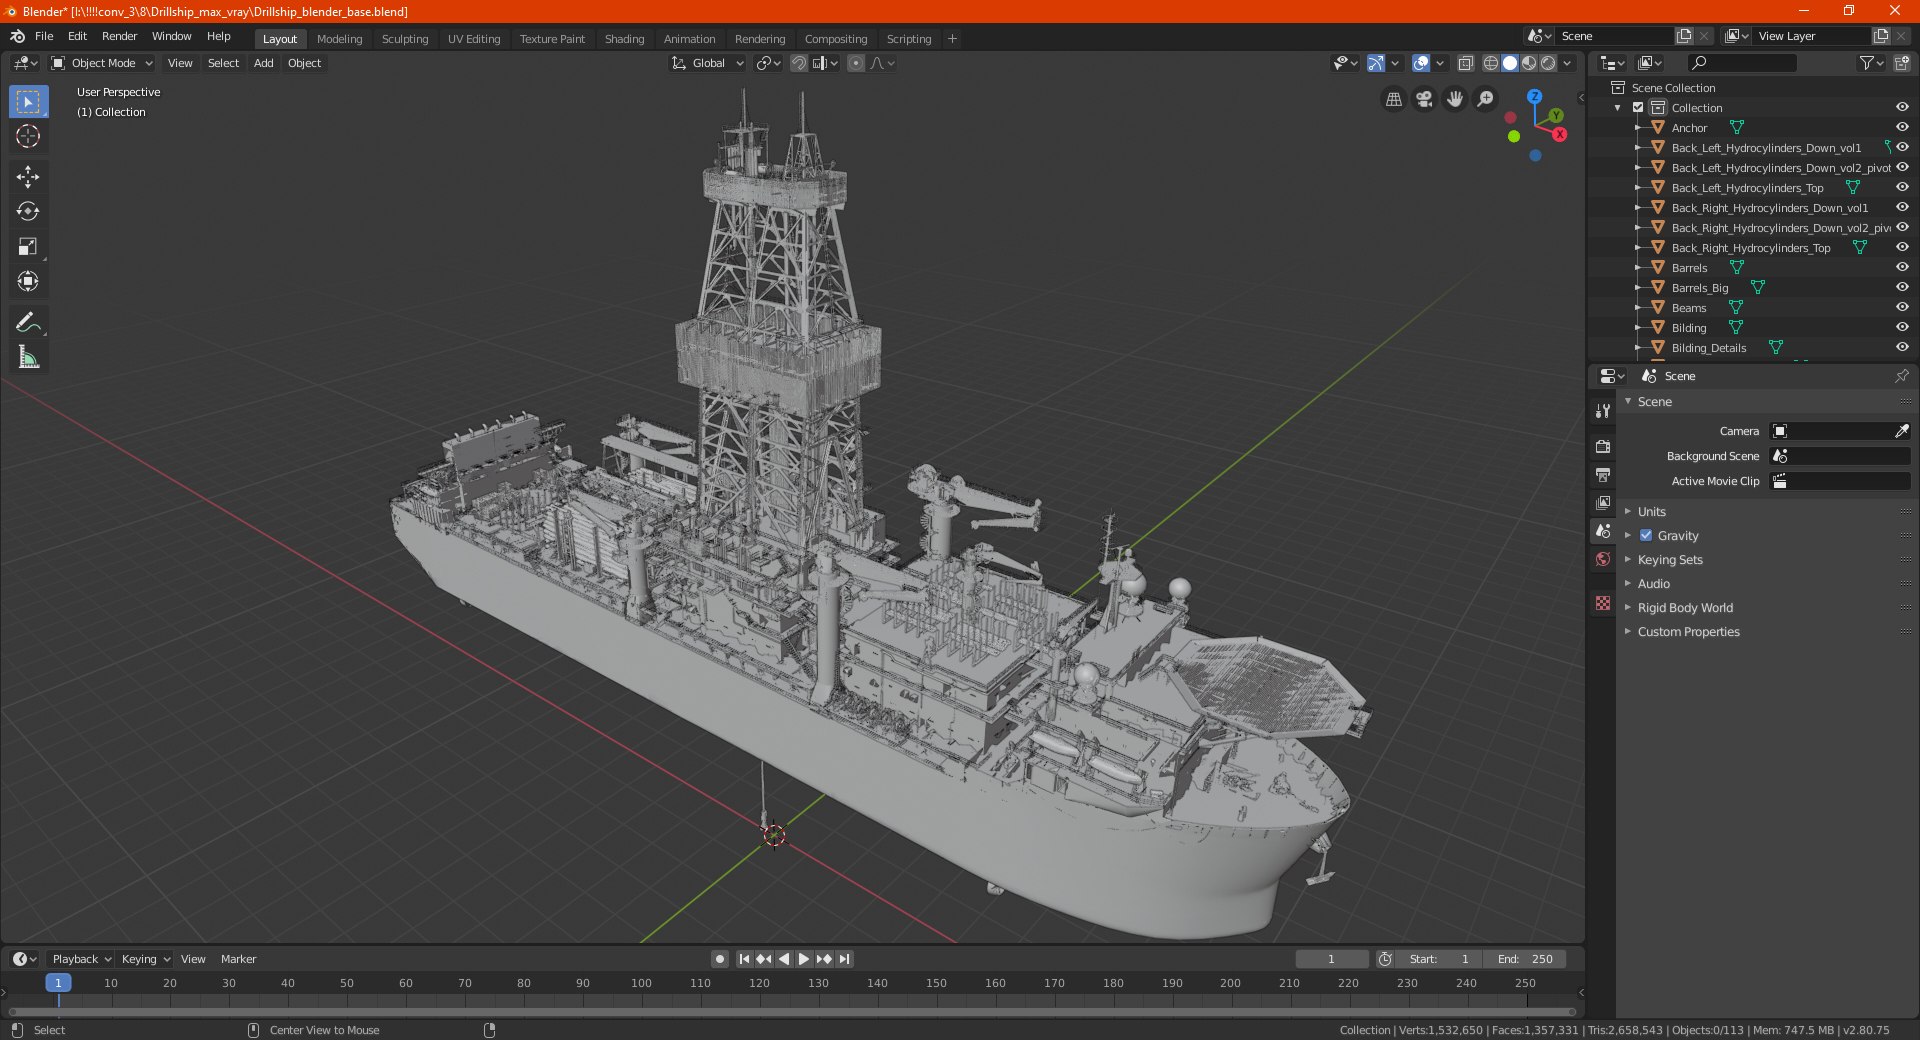This screenshot has width=1920, height=1040.
Task: Hide the Anchor object via eye icon
Action: 1902,127
